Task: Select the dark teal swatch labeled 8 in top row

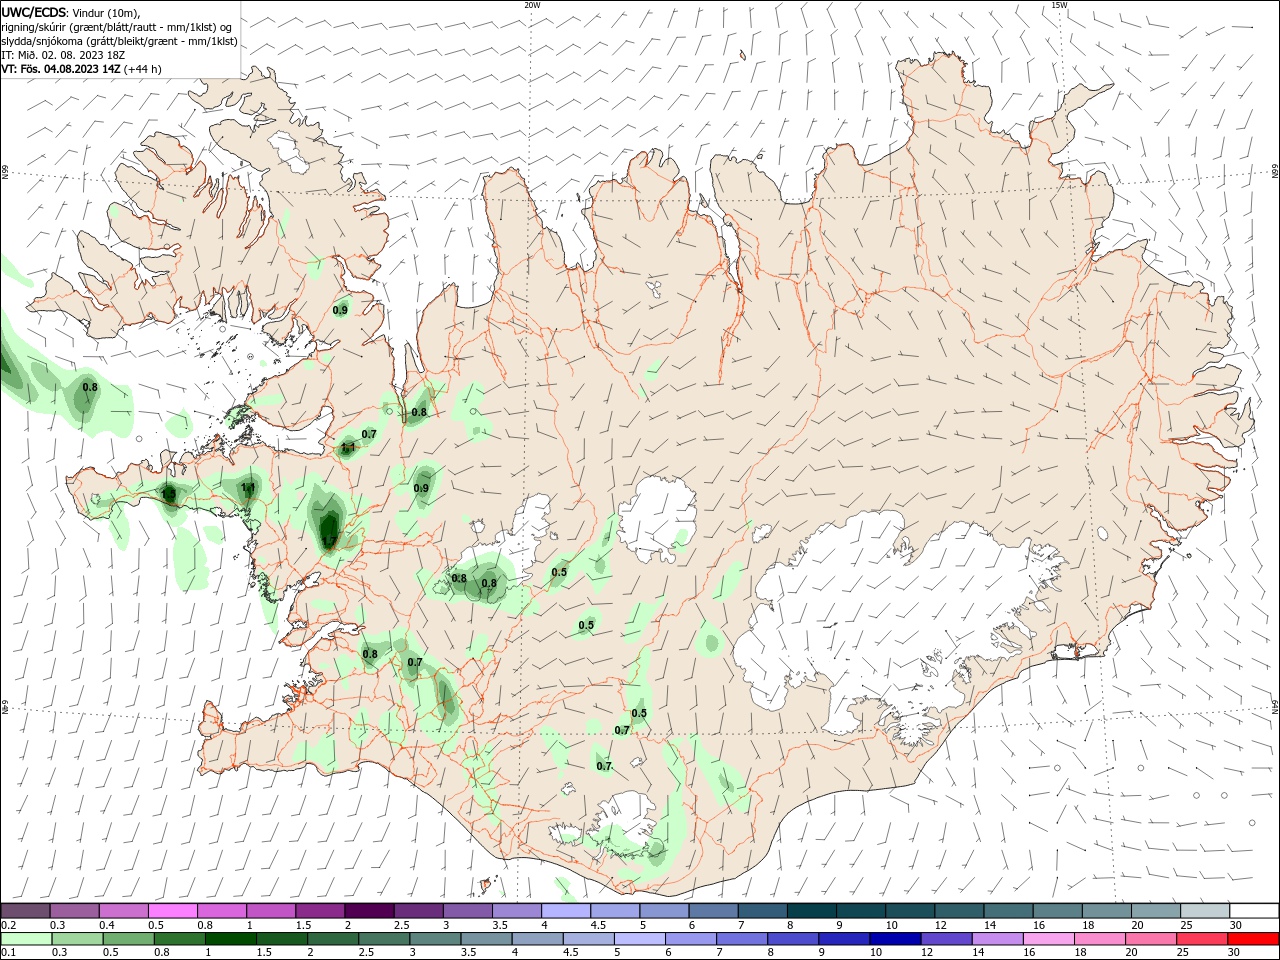Action: pyautogui.click(x=811, y=910)
